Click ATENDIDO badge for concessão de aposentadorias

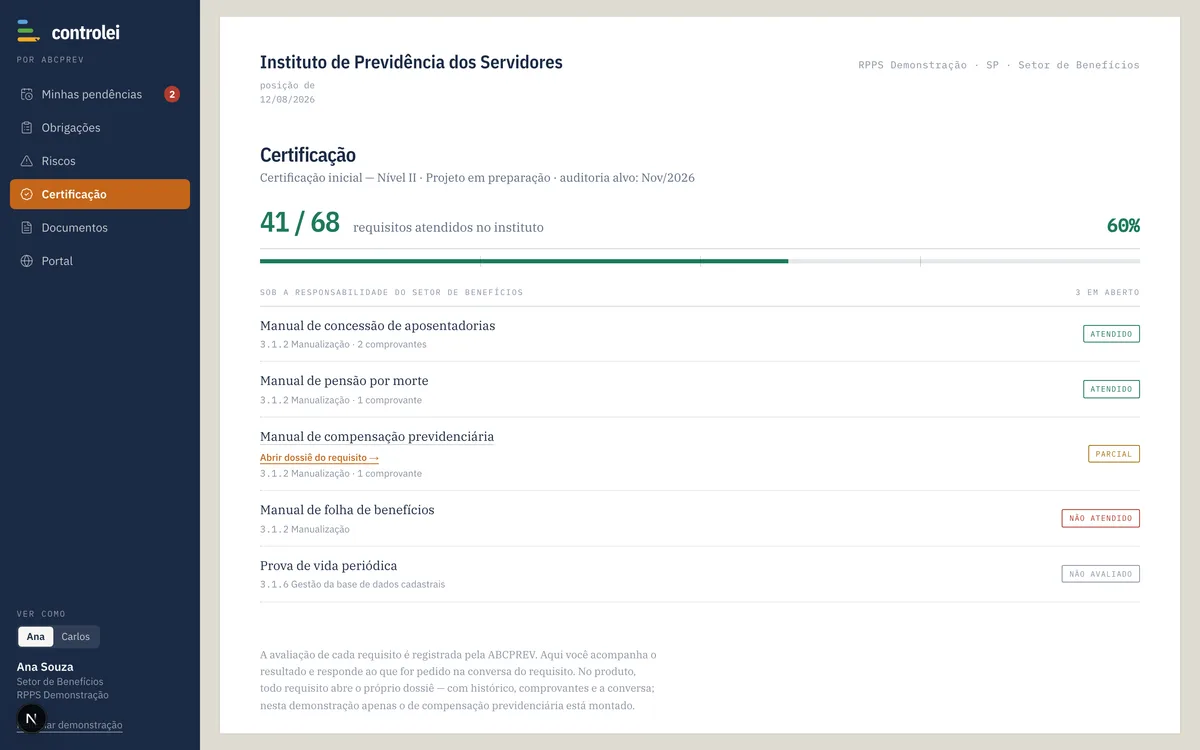(1111, 334)
